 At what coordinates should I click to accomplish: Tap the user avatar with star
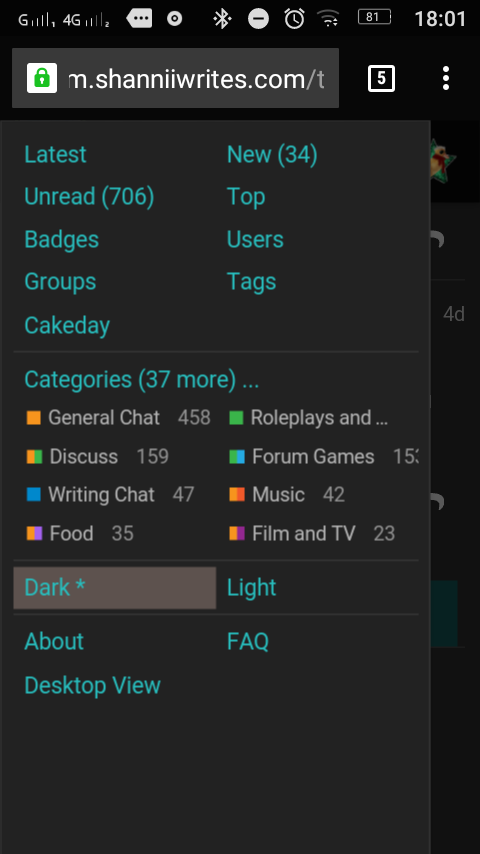coord(443,161)
